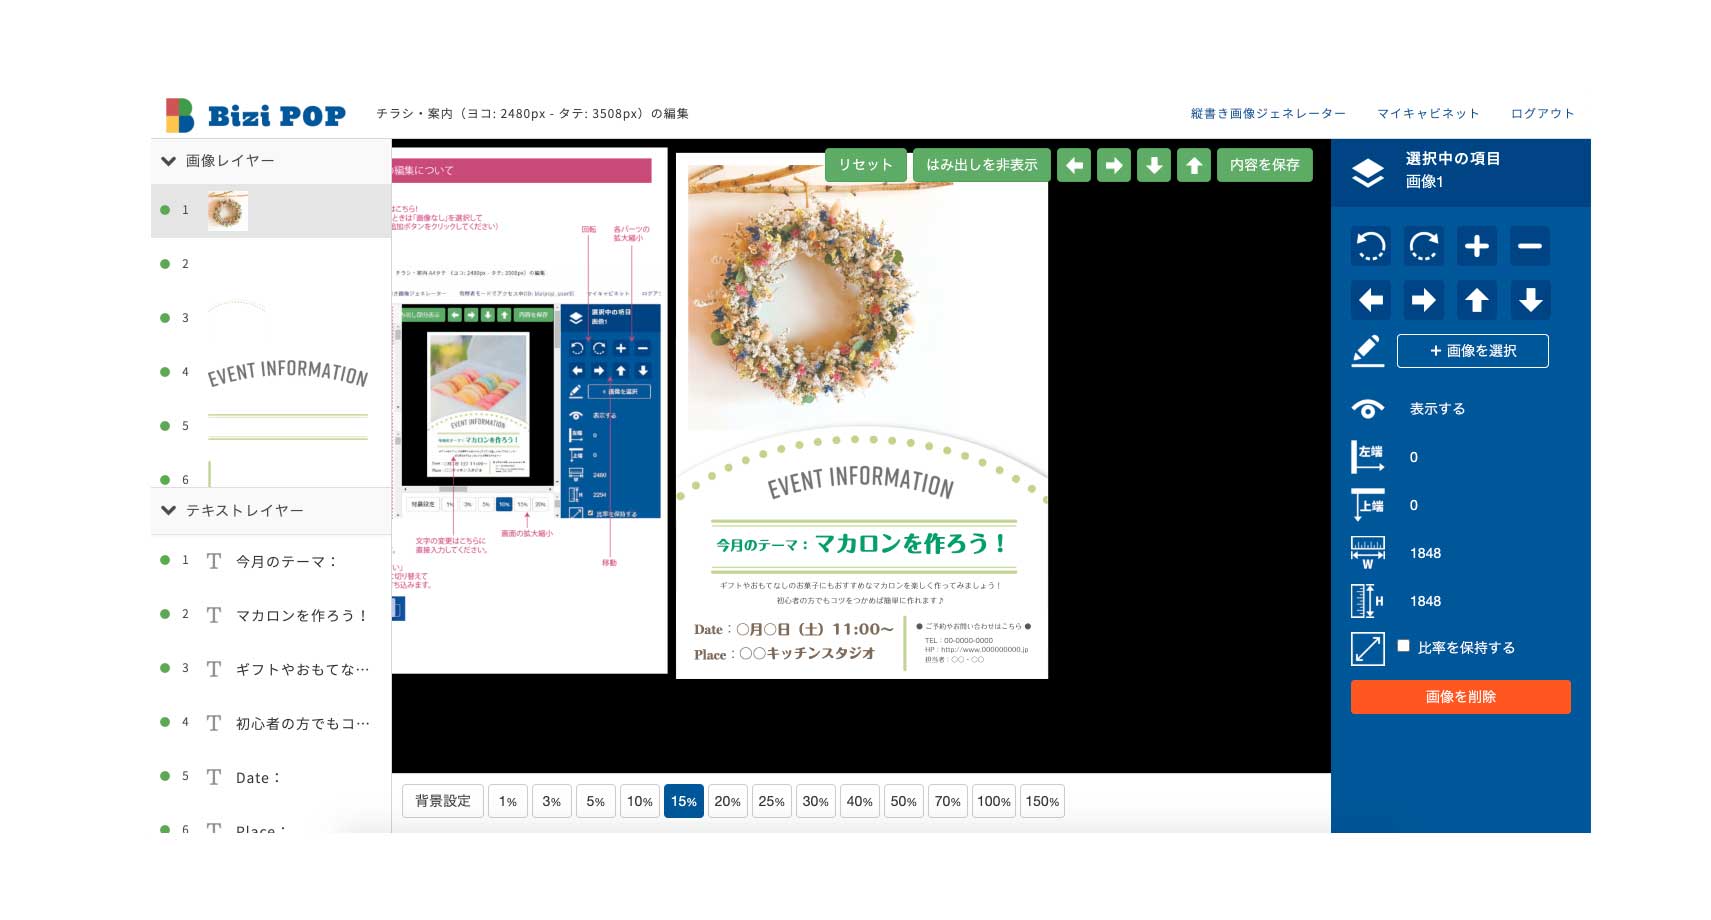Toggle green dot of ギフトやおもてな text layer
1711x920 pixels.
(165, 668)
